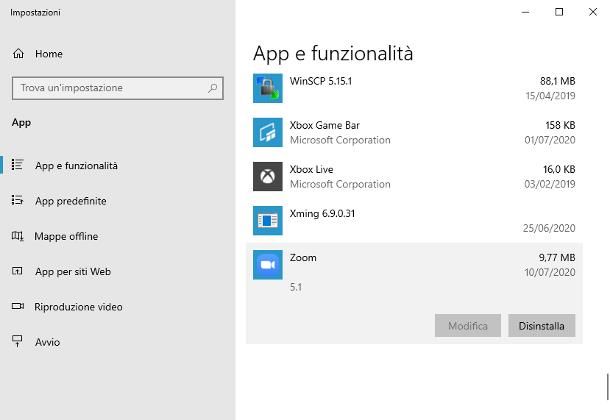
Task: Click the Xbox Live app icon
Action: (x=268, y=177)
